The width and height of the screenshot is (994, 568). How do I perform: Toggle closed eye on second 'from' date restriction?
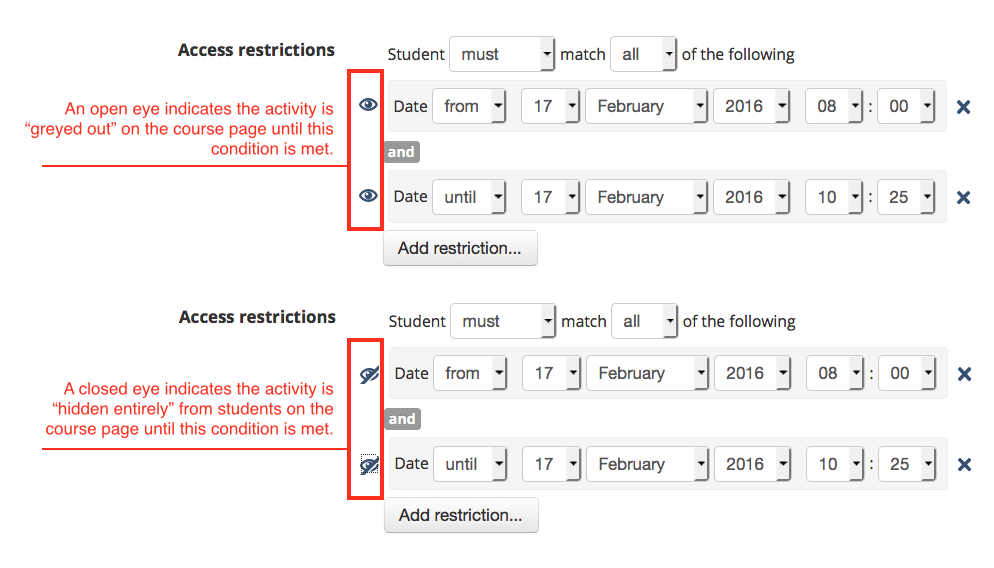tap(369, 375)
